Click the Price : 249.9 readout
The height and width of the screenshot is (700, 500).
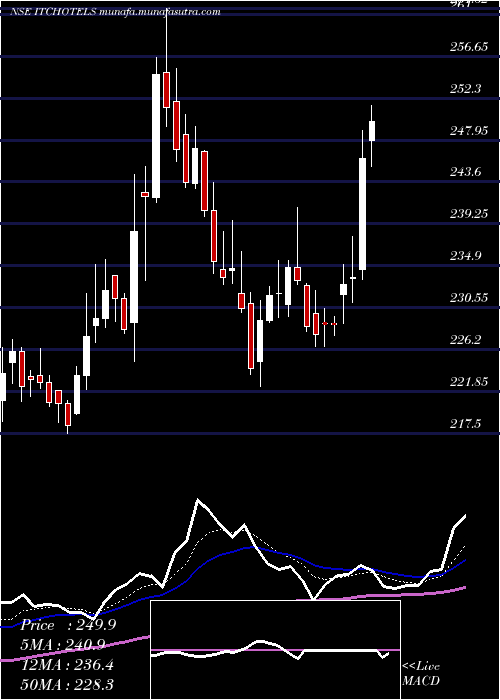68,625
